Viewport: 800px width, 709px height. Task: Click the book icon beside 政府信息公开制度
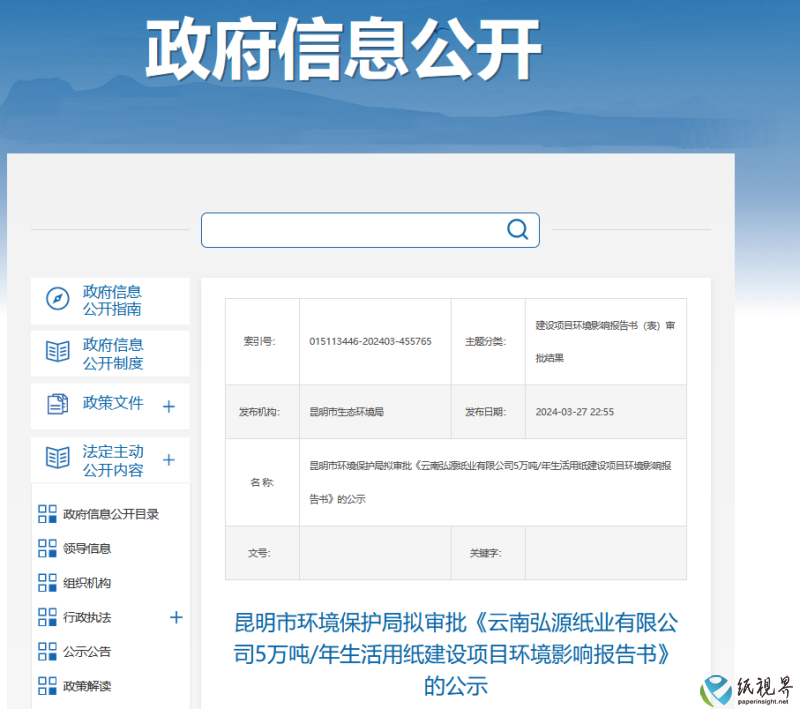coord(58,351)
